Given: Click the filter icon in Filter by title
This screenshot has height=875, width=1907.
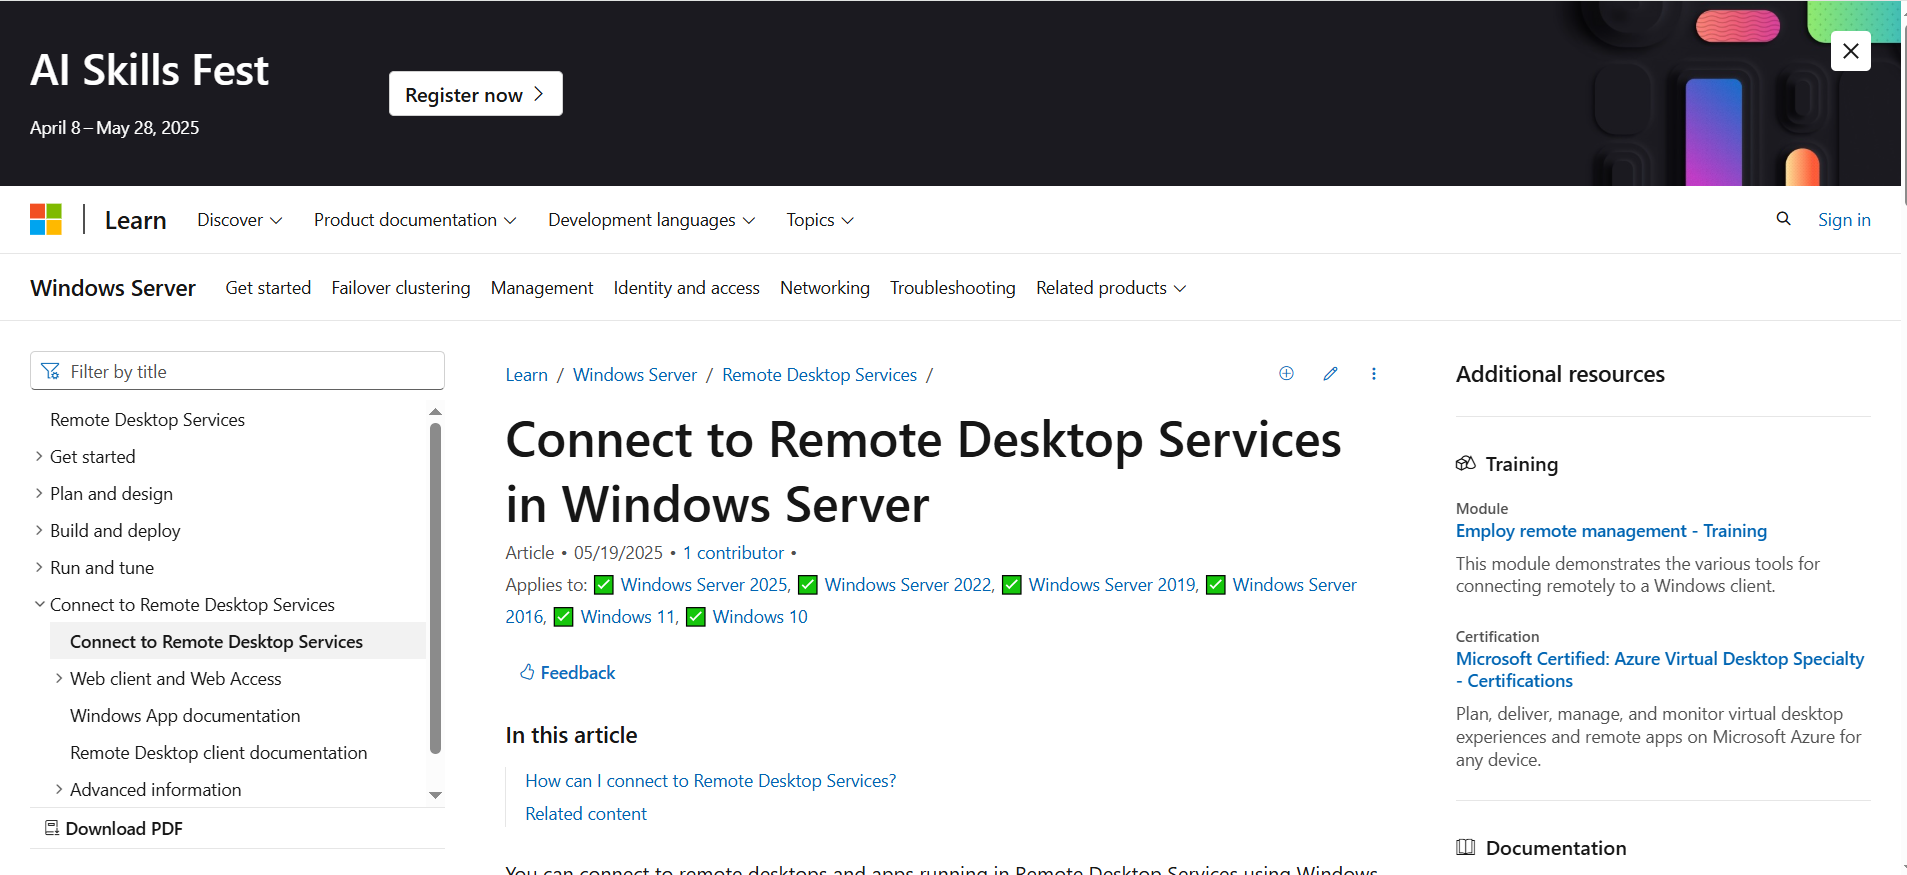Looking at the screenshot, I should click(50, 372).
